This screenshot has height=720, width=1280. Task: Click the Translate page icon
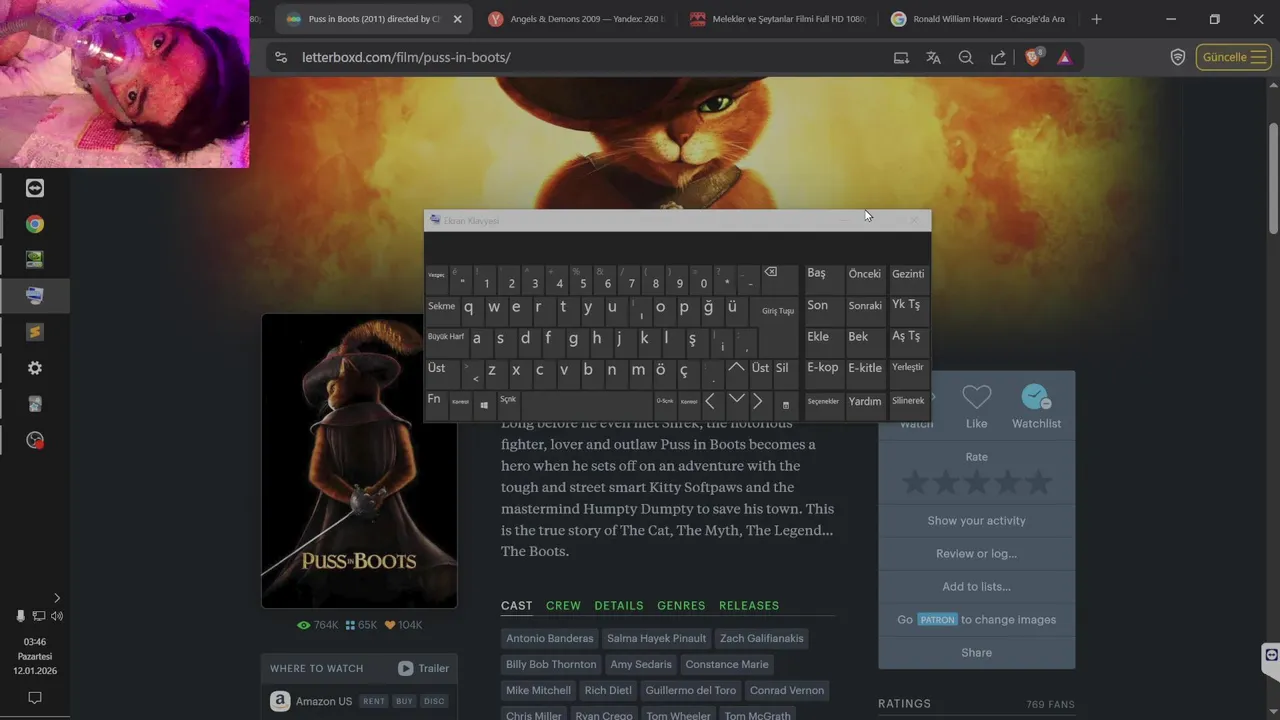[x=933, y=57]
